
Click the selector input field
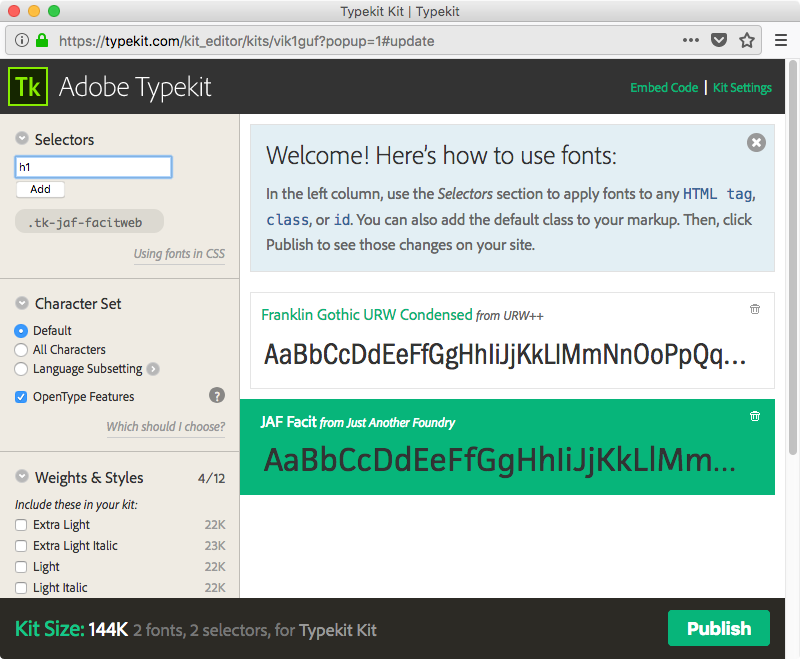pyautogui.click(x=93, y=167)
